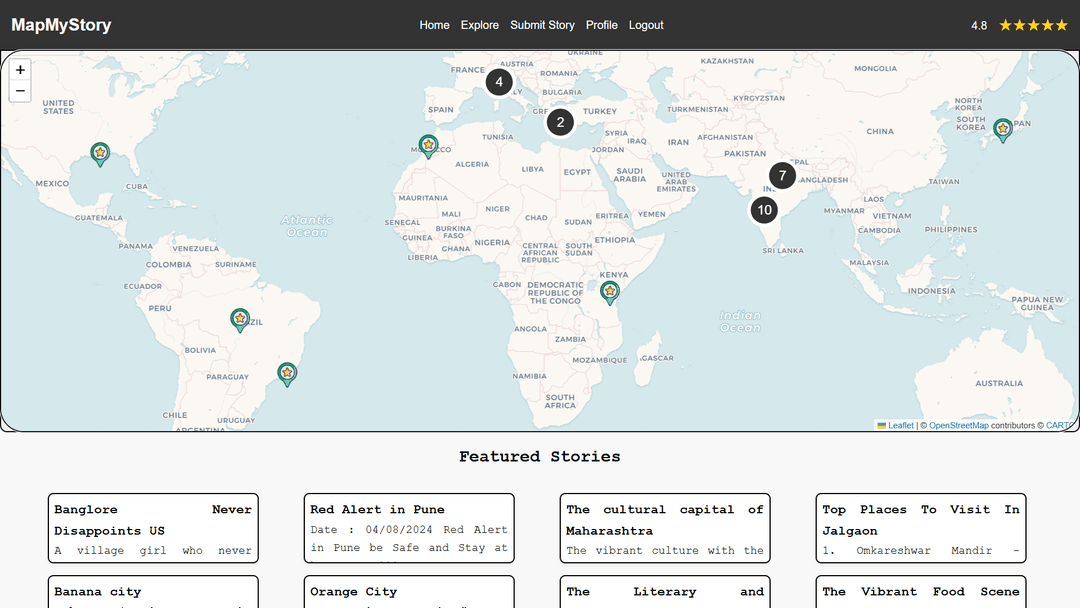Open the Red Alert in Pune story card

point(409,528)
